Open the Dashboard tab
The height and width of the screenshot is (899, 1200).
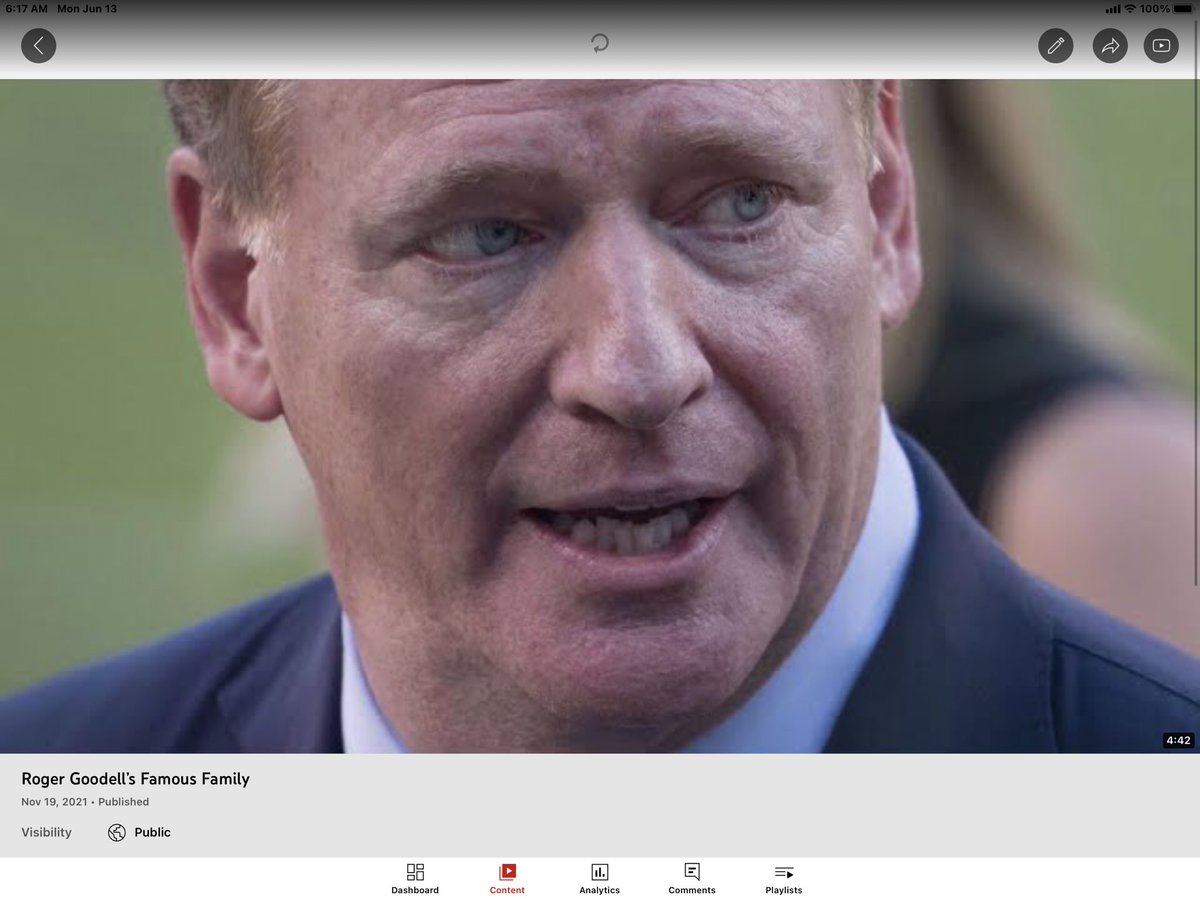click(x=415, y=879)
